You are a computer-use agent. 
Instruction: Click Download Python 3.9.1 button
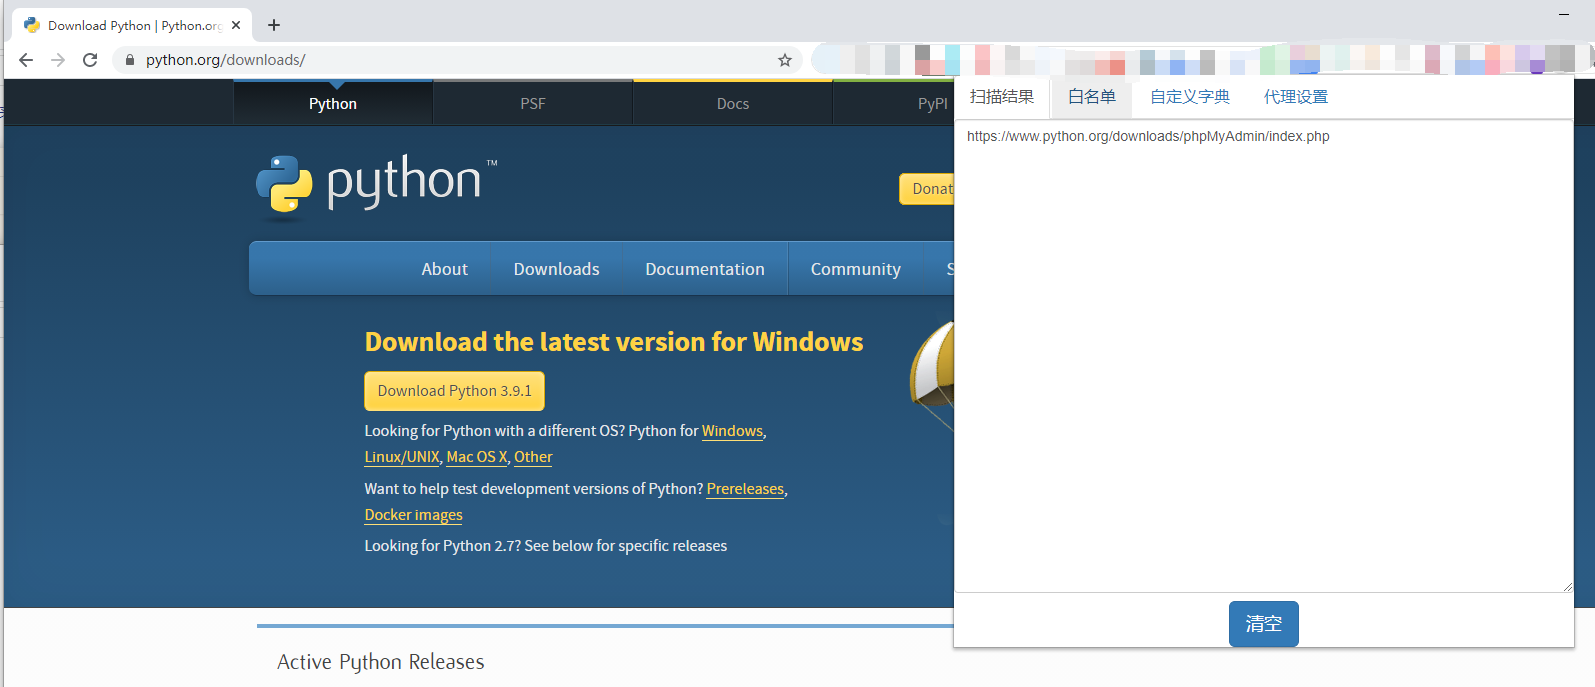point(455,391)
